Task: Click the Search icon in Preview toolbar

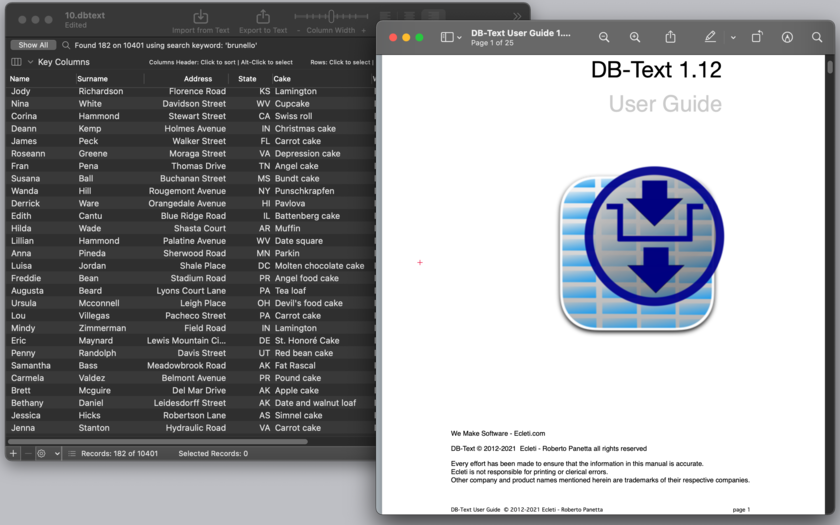Action: [x=816, y=37]
